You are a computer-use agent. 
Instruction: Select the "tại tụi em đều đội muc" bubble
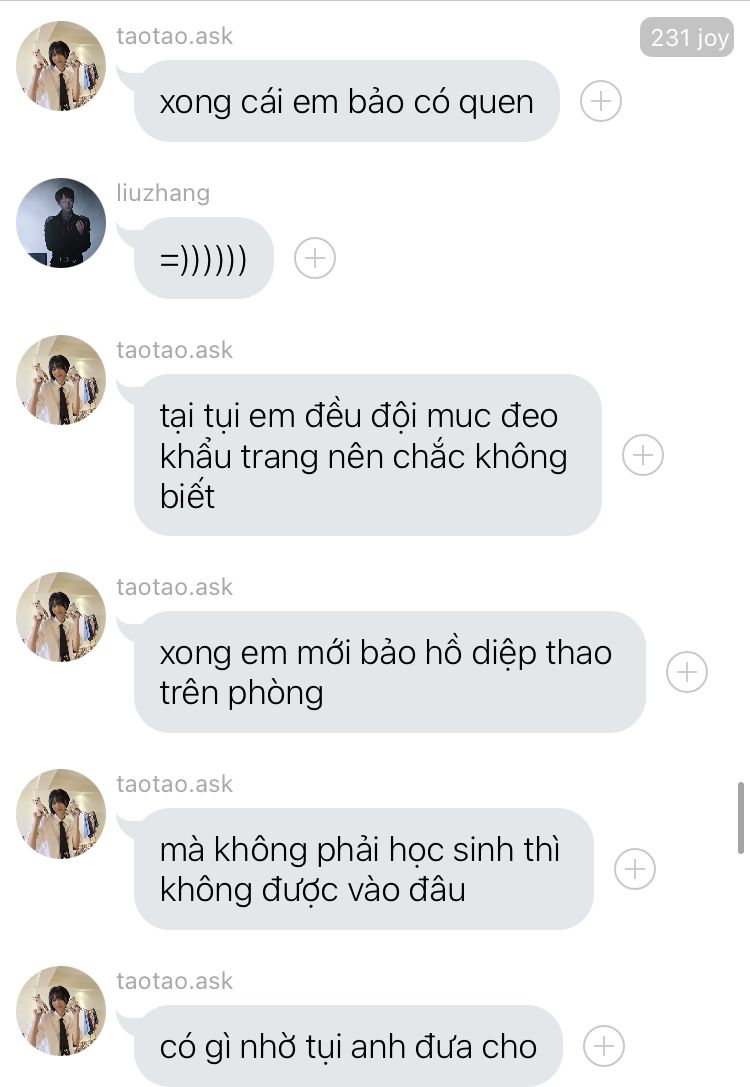[367, 455]
